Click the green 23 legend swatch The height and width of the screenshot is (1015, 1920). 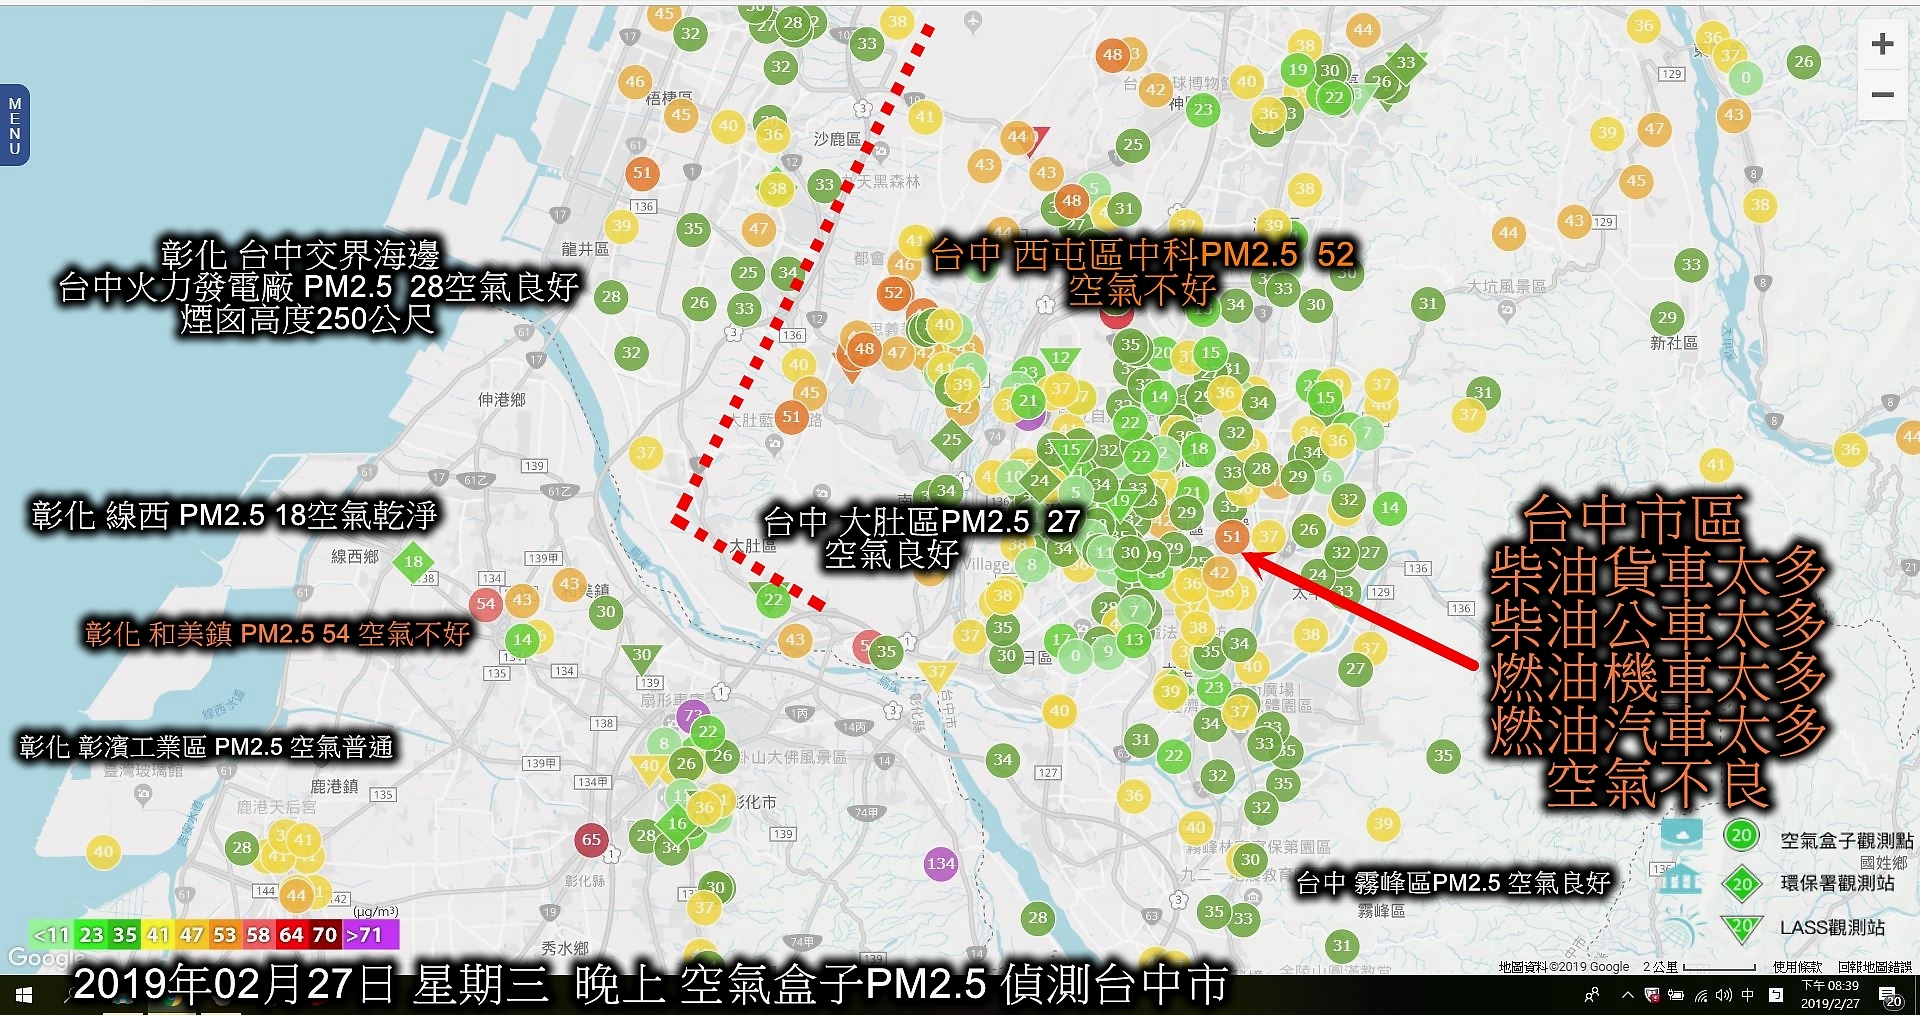tap(91, 935)
